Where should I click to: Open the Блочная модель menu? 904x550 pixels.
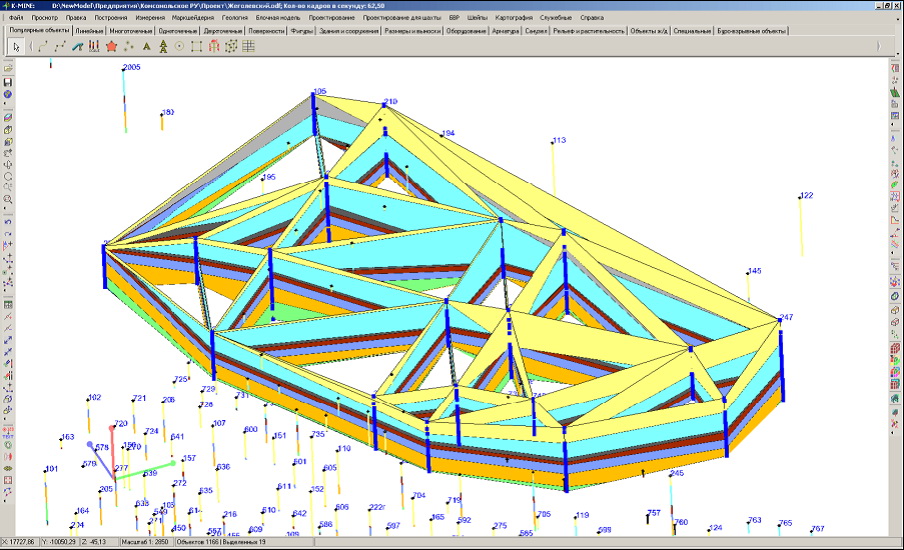[277, 18]
